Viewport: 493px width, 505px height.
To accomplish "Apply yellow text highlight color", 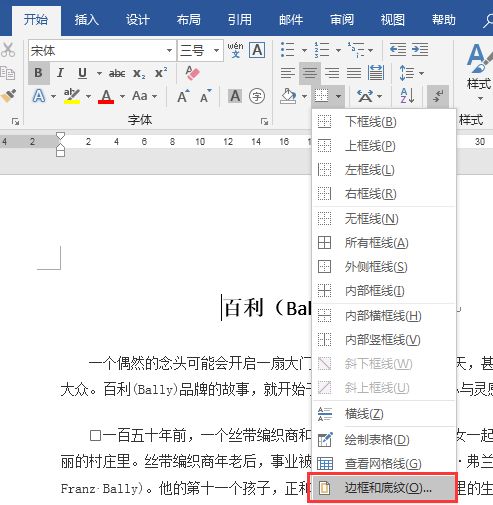I will click(72, 96).
